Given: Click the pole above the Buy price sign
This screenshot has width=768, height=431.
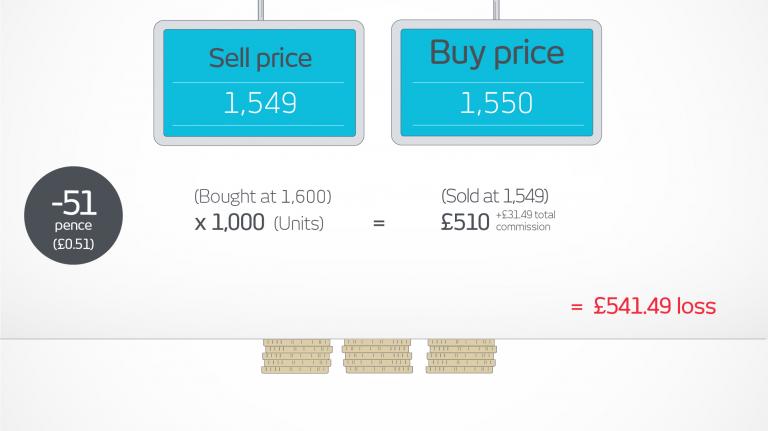Looking at the screenshot, I should (495, 9).
